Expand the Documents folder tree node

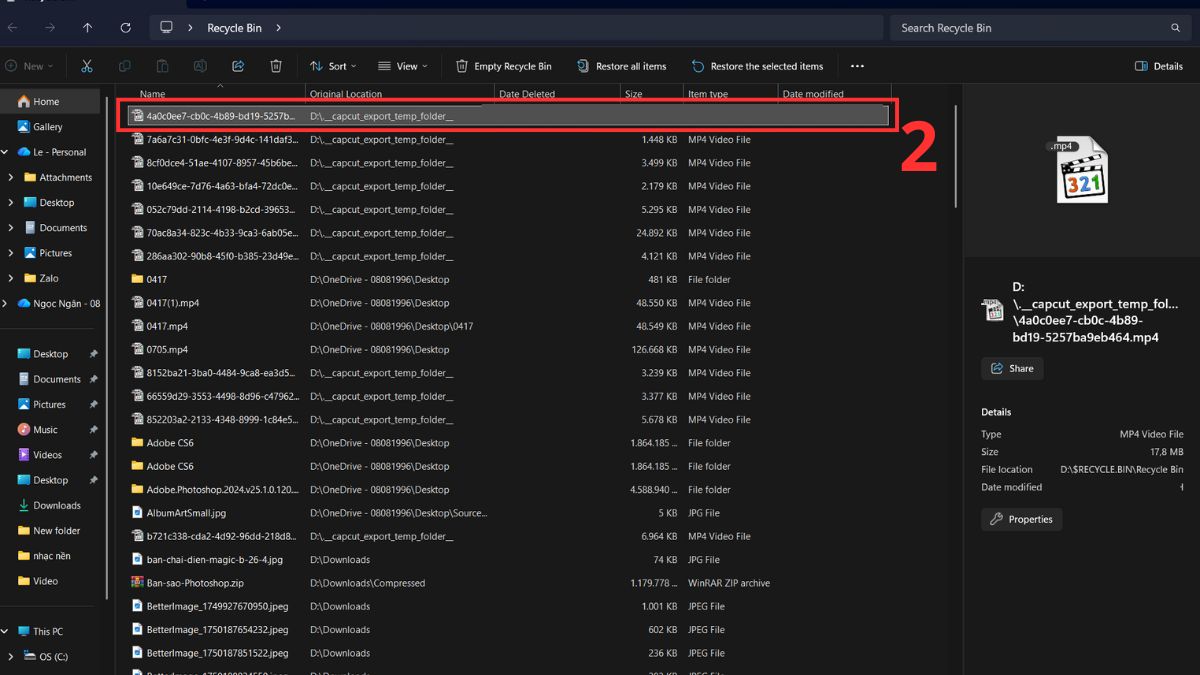(10, 228)
